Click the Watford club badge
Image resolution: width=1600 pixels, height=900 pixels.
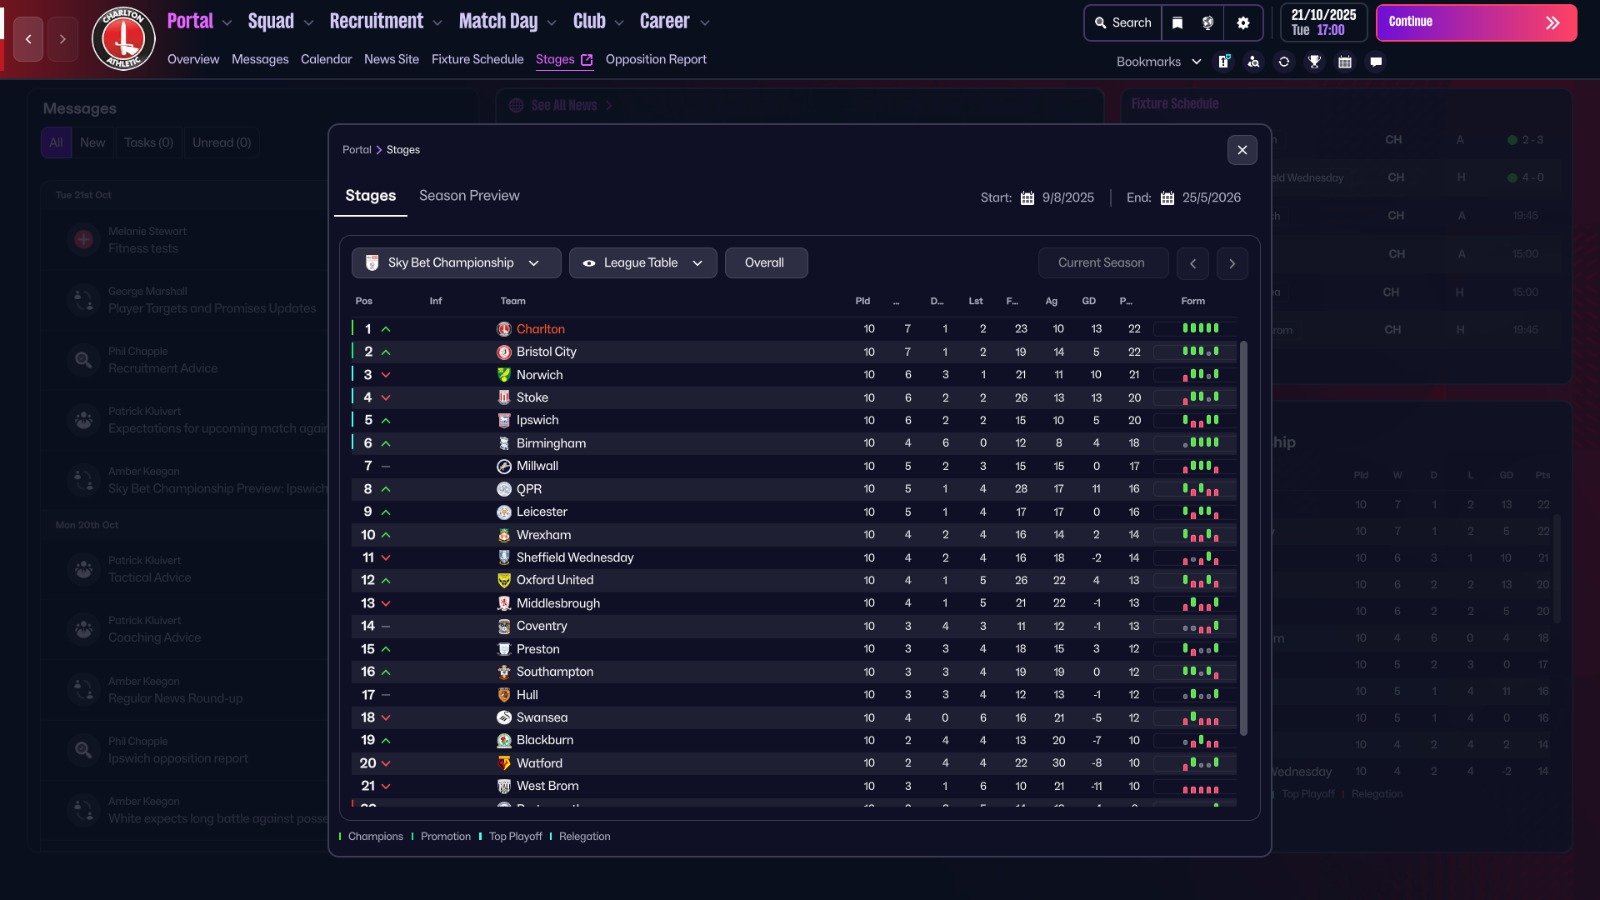point(504,763)
